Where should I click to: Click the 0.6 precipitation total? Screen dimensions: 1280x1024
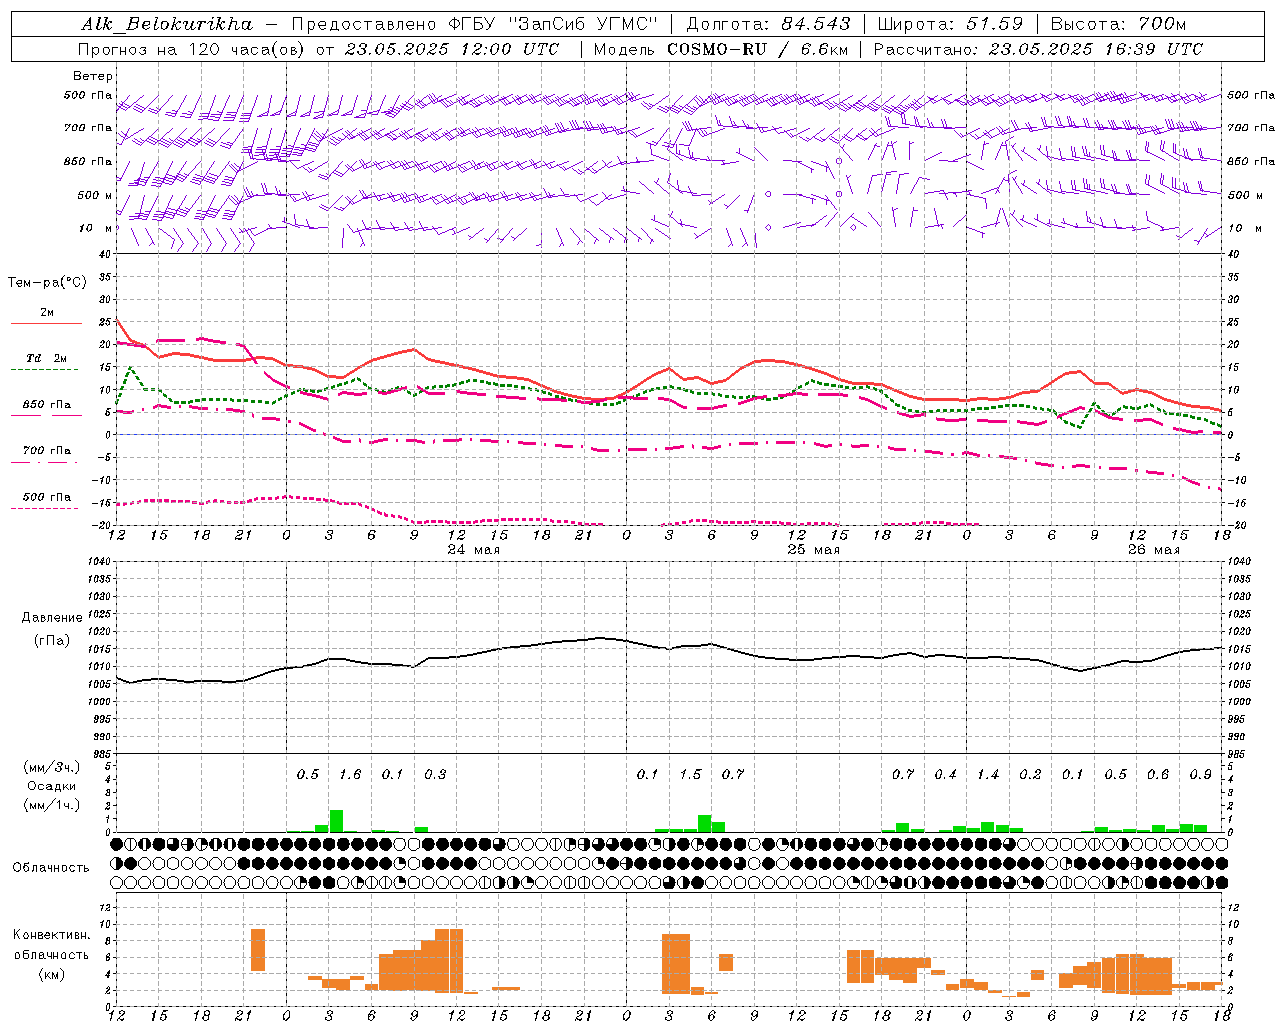[1158, 775]
